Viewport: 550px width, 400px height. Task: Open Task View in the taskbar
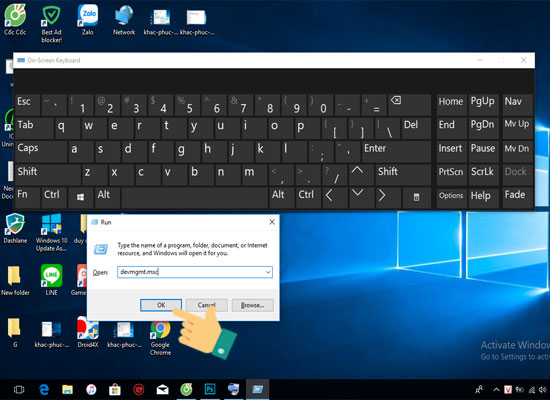coord(19,389)
